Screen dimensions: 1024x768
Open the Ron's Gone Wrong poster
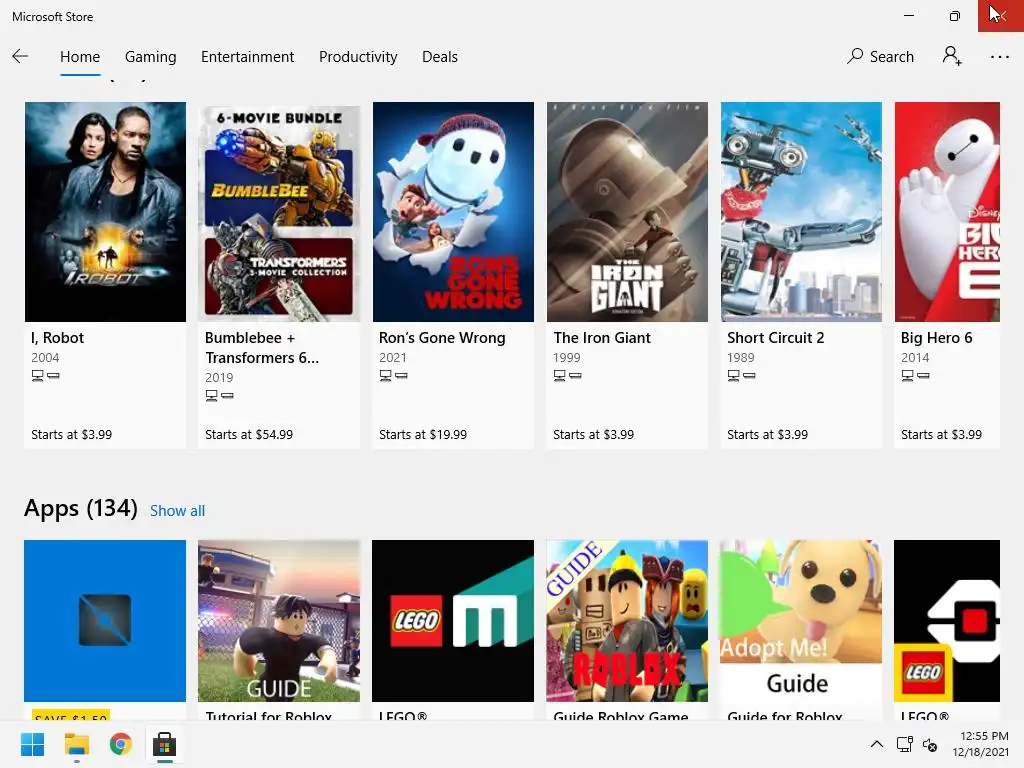pos(453,212)
